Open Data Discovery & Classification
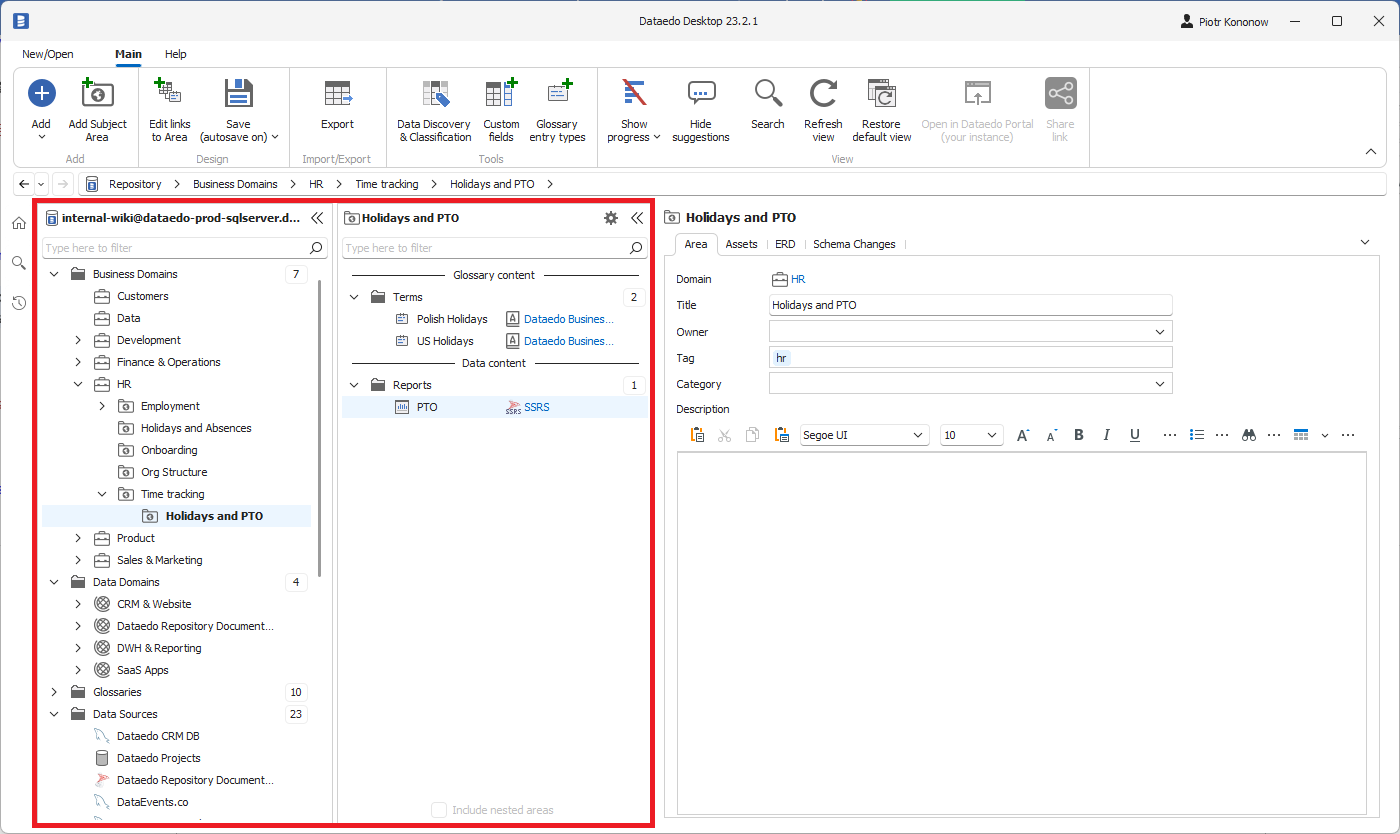1400x834 pixels. [x=434, y=110]
